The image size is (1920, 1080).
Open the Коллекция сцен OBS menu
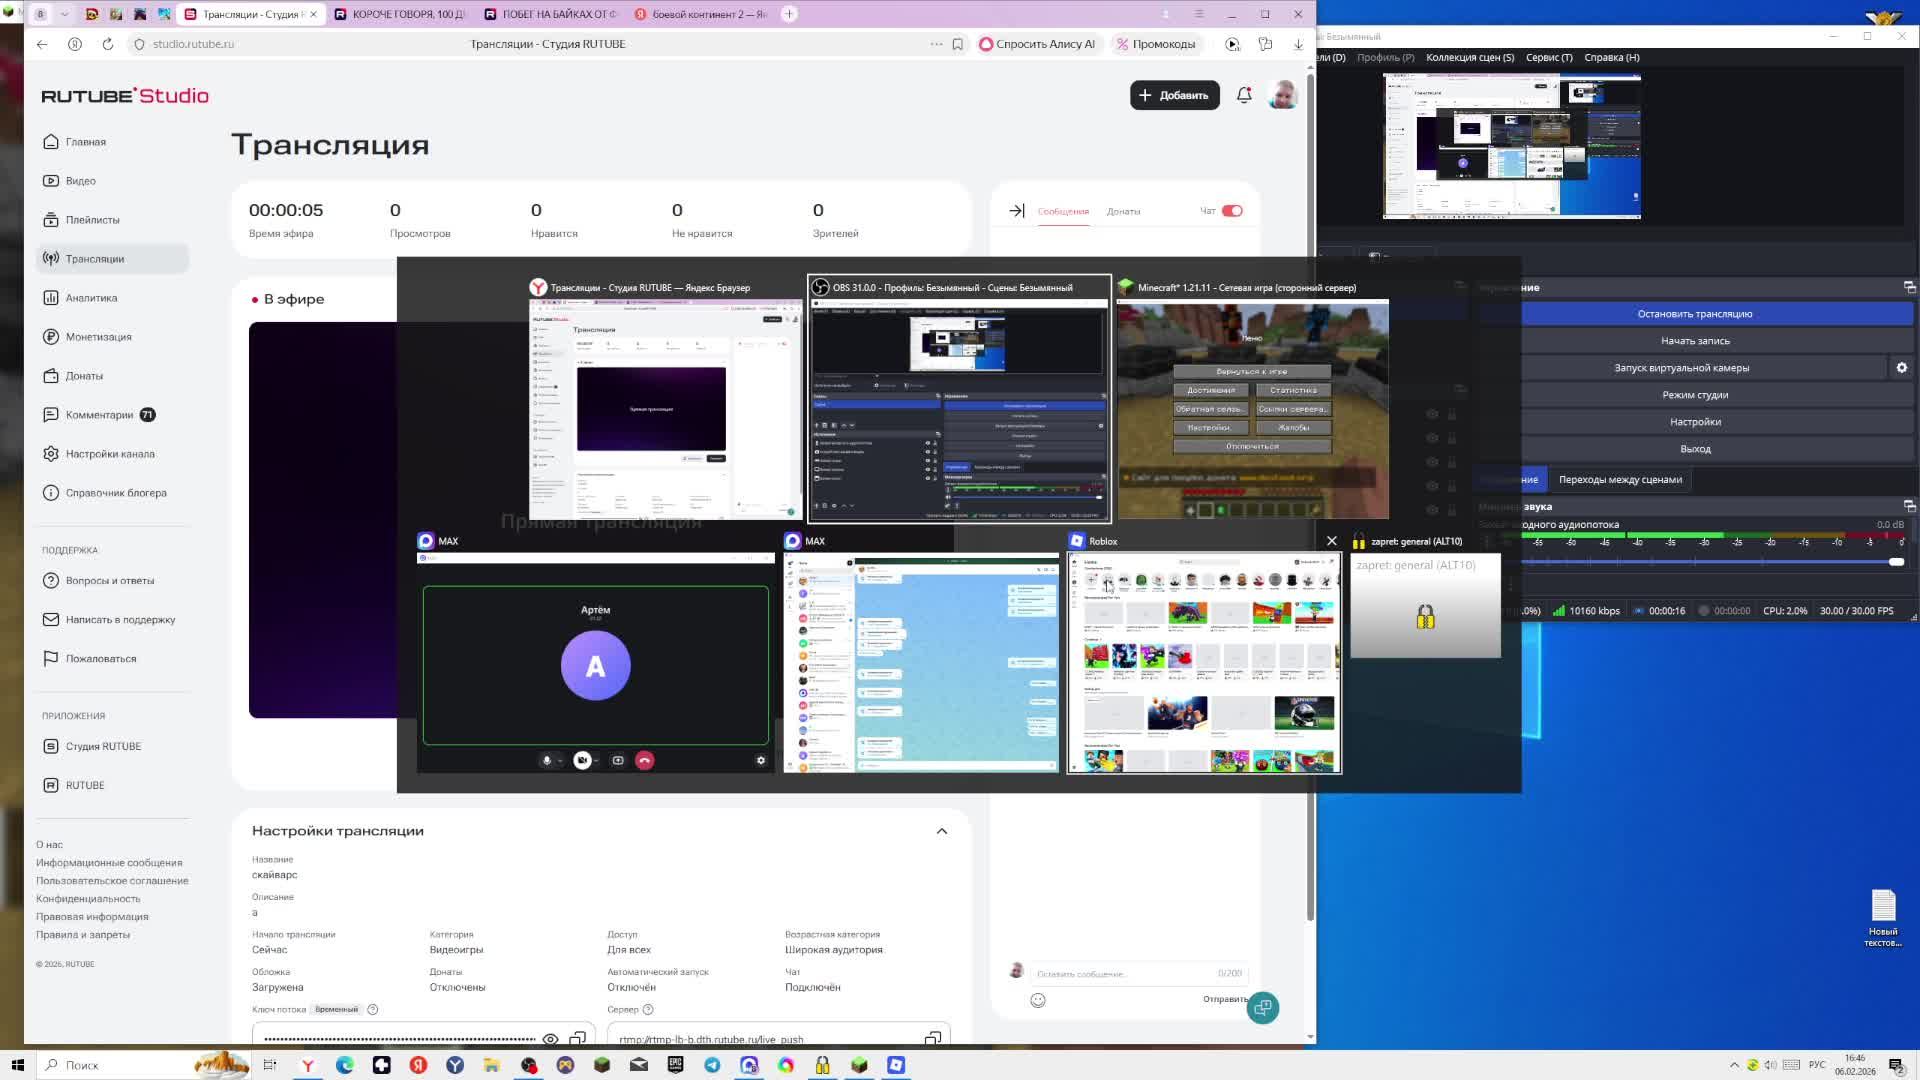[x=1469, y=57]
